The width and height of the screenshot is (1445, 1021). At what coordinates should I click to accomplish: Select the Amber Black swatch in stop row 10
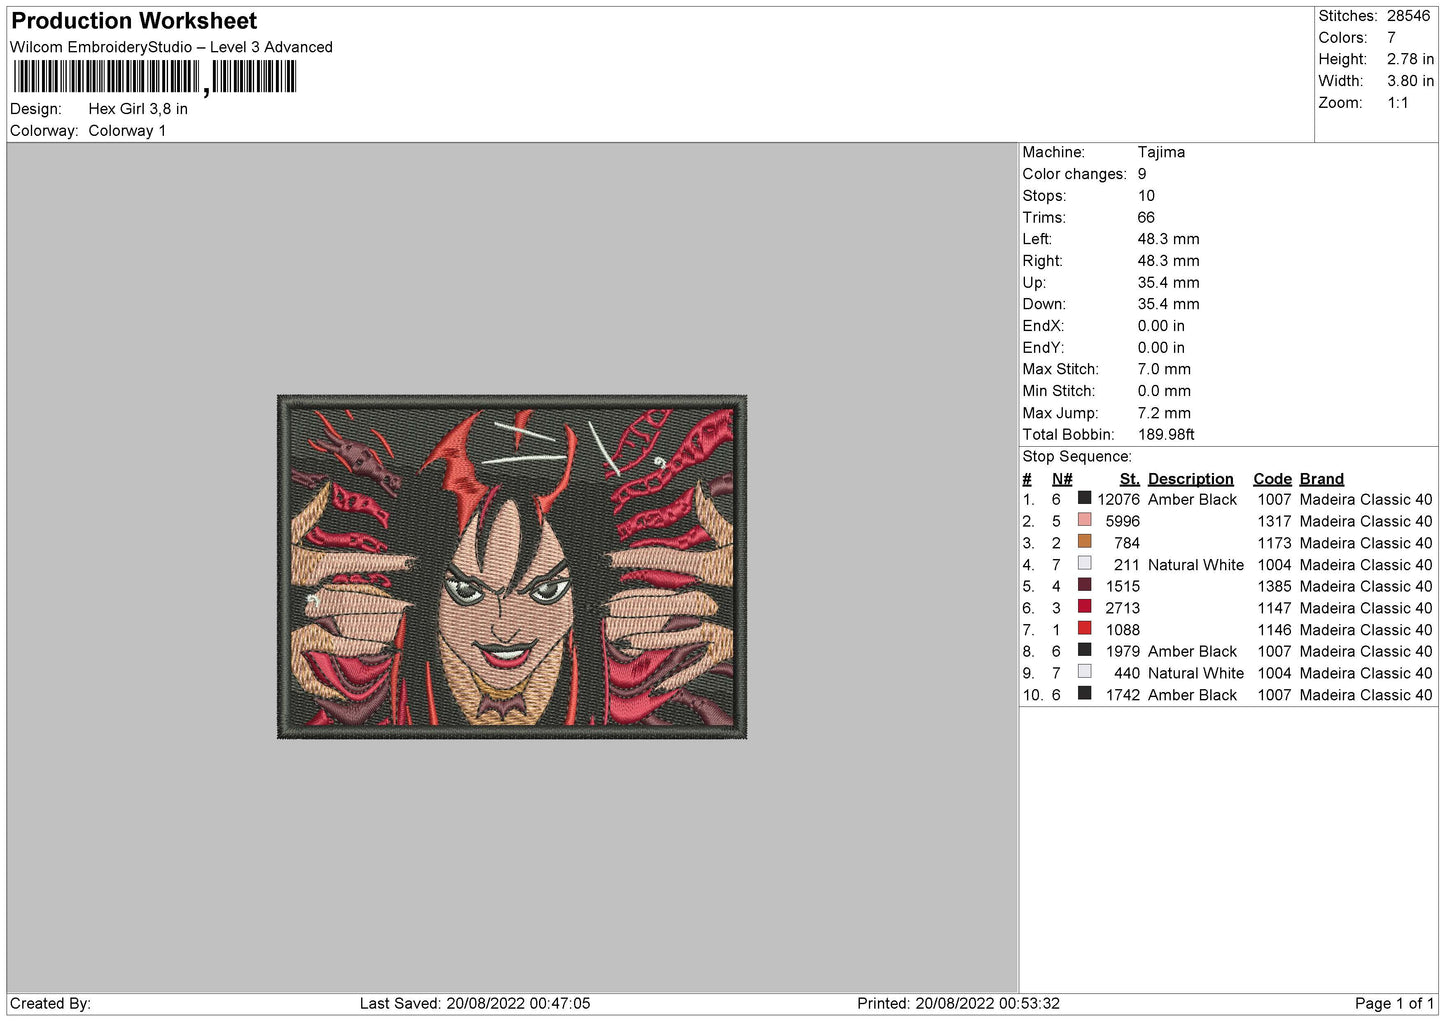point(1084,693)
